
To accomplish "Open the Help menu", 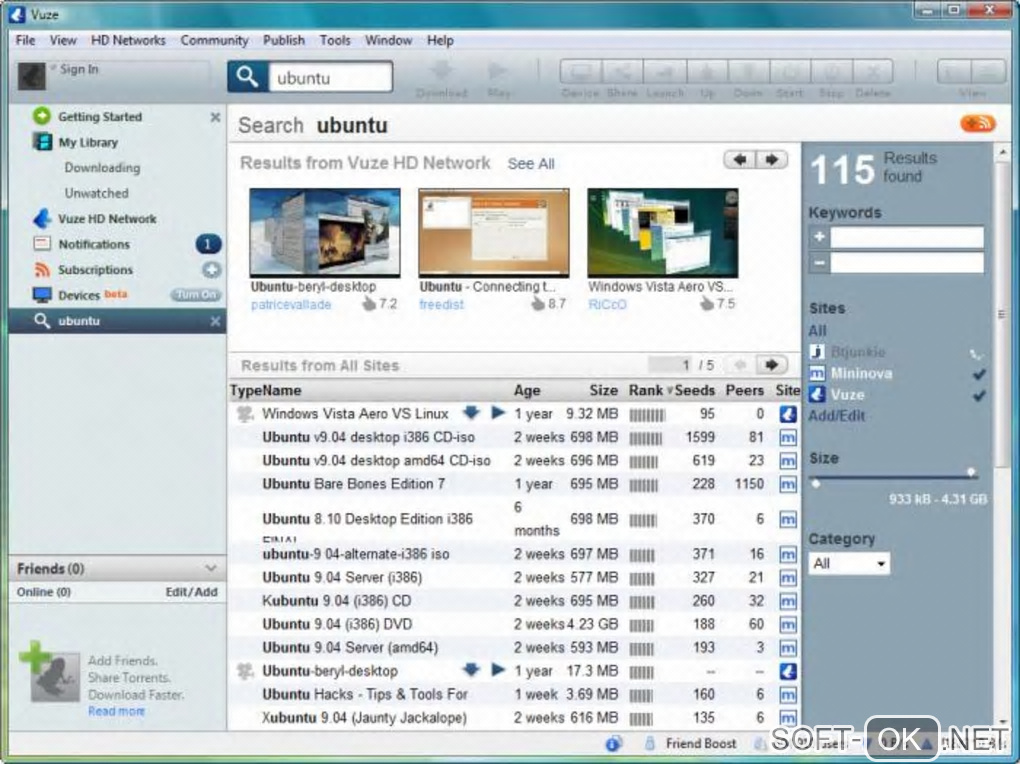I will coord(440,40).
